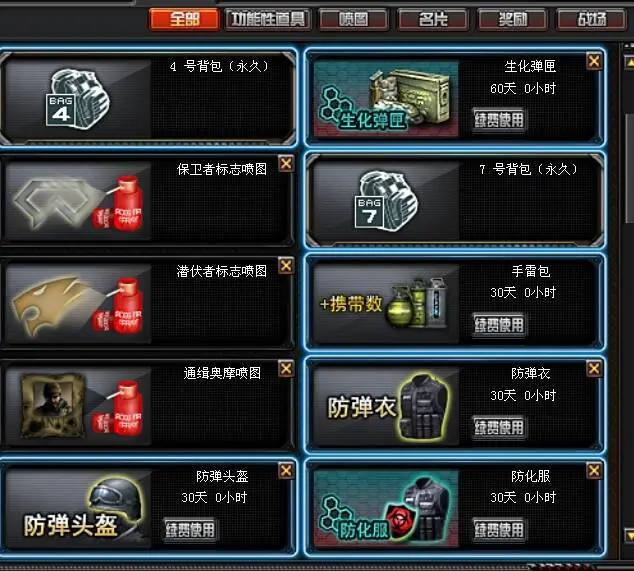Click the 防化服 hazmat suit image

[x=387, y=508]
